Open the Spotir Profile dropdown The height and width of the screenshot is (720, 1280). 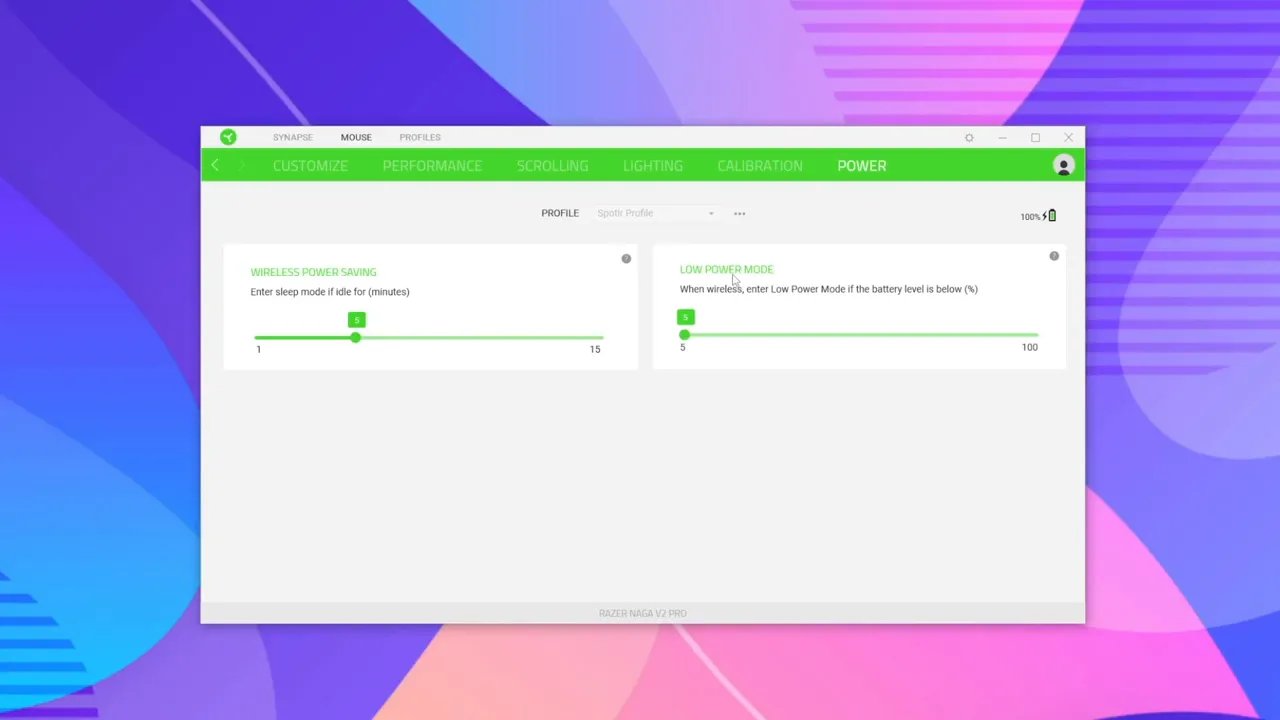point(655,213)
